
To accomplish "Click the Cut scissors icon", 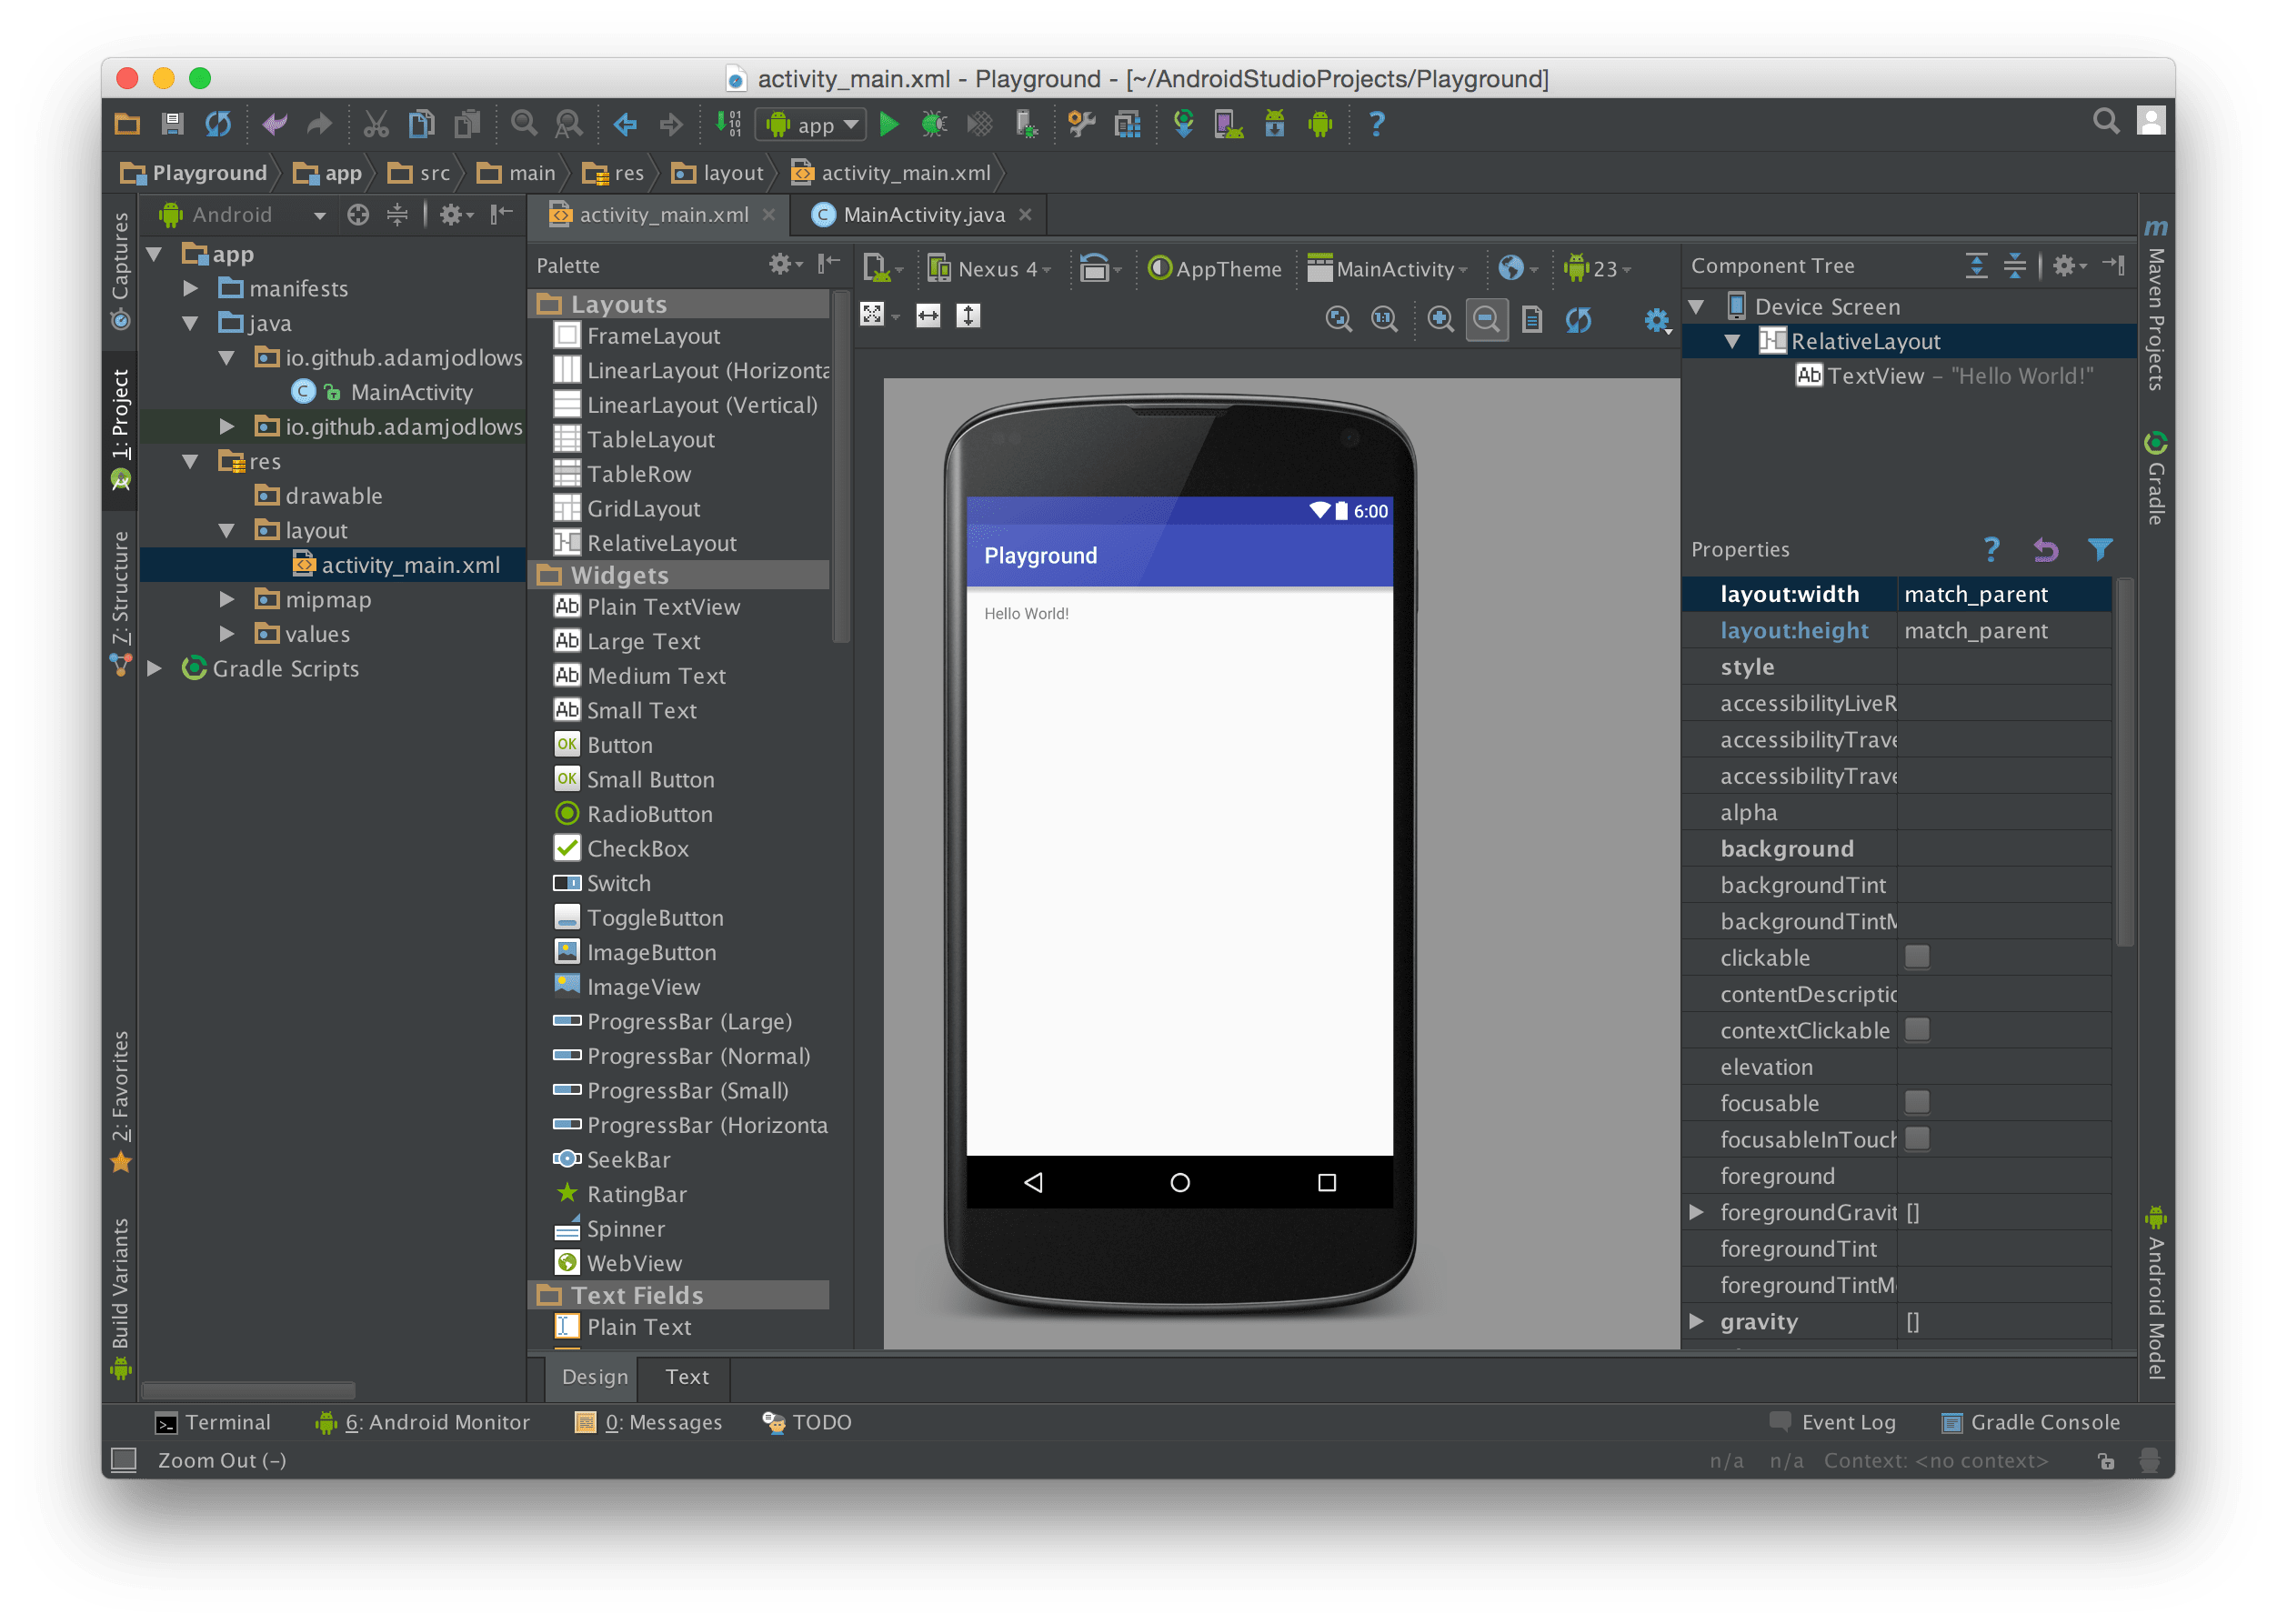I will coord(376,124).
